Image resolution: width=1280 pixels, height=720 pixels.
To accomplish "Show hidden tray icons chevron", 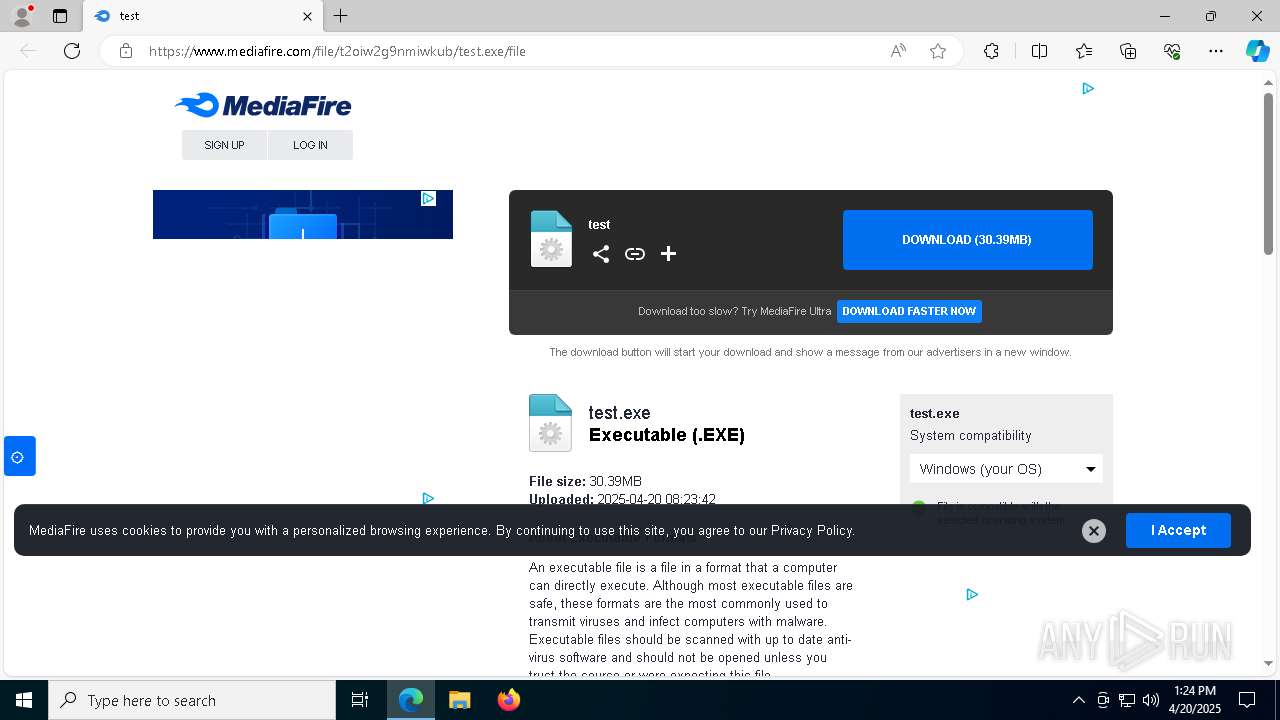I will pos(1078,700).
